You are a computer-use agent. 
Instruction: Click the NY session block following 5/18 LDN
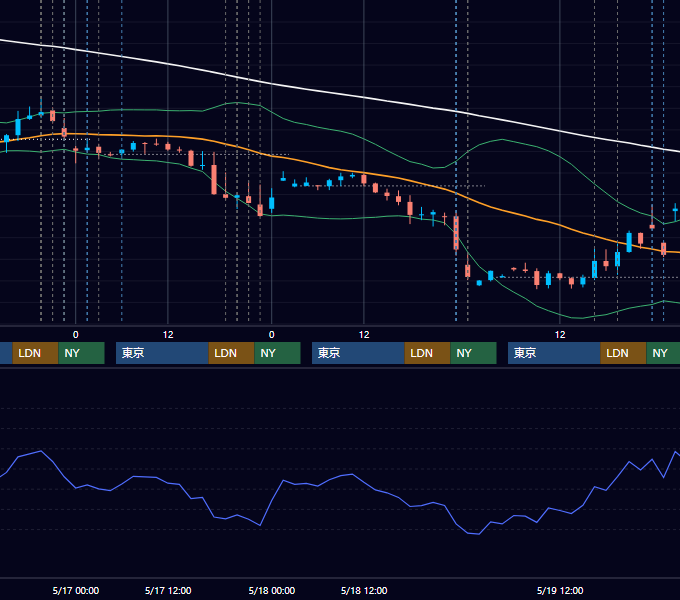pos(474,353)
